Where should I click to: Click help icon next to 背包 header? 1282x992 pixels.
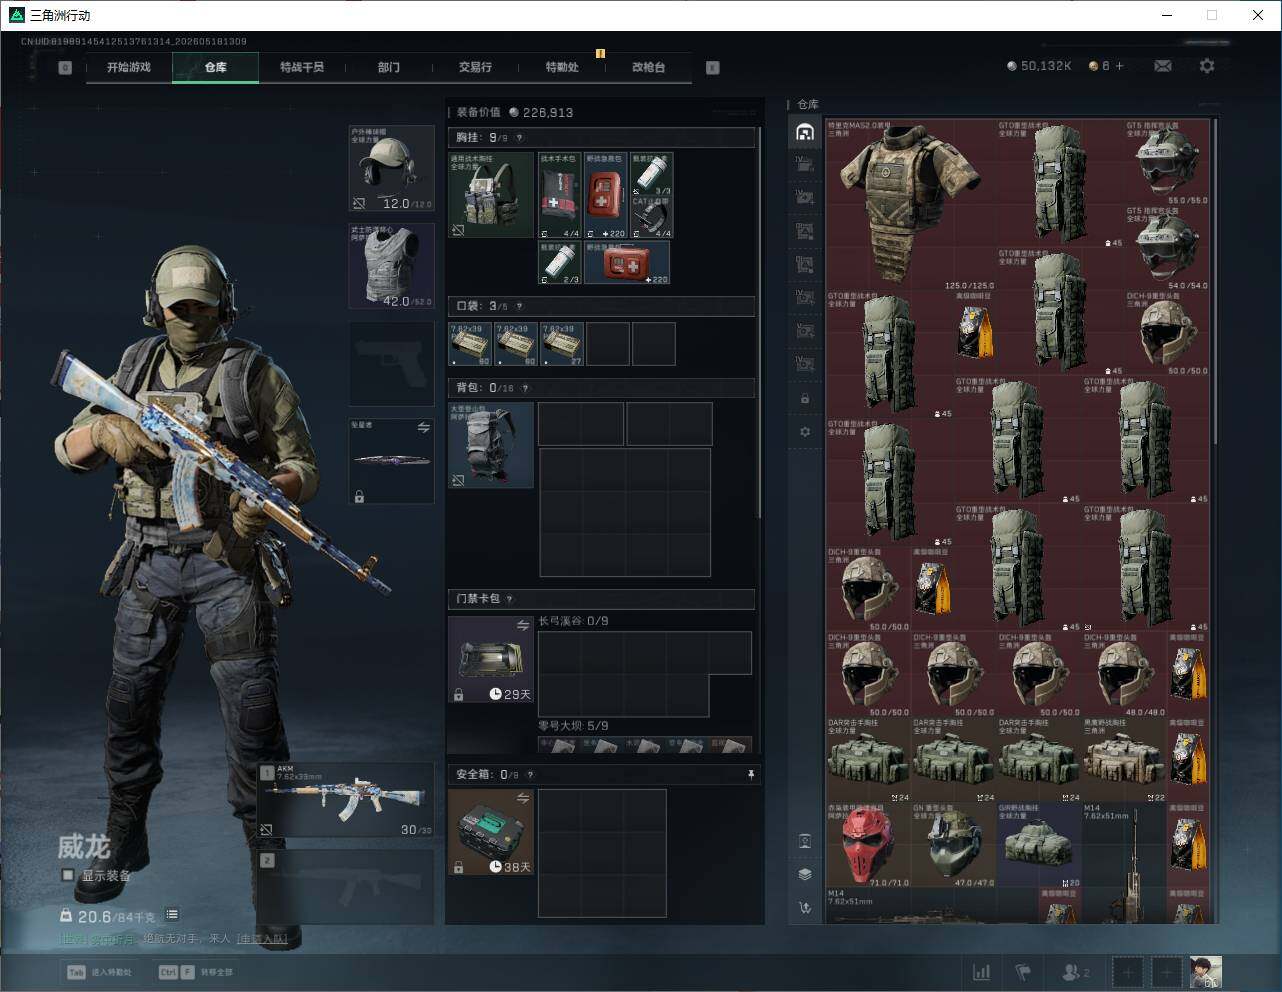tap(525, 388)
